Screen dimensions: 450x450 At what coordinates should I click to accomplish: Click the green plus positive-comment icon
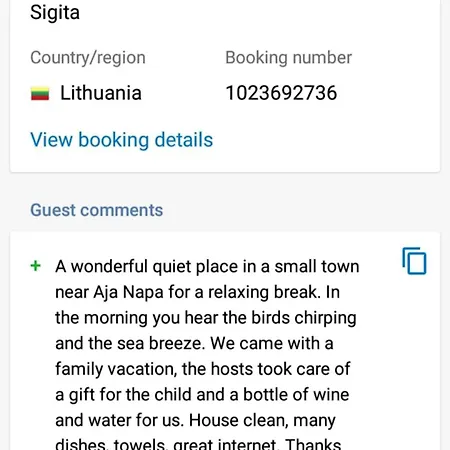click(x=36, y=266)
